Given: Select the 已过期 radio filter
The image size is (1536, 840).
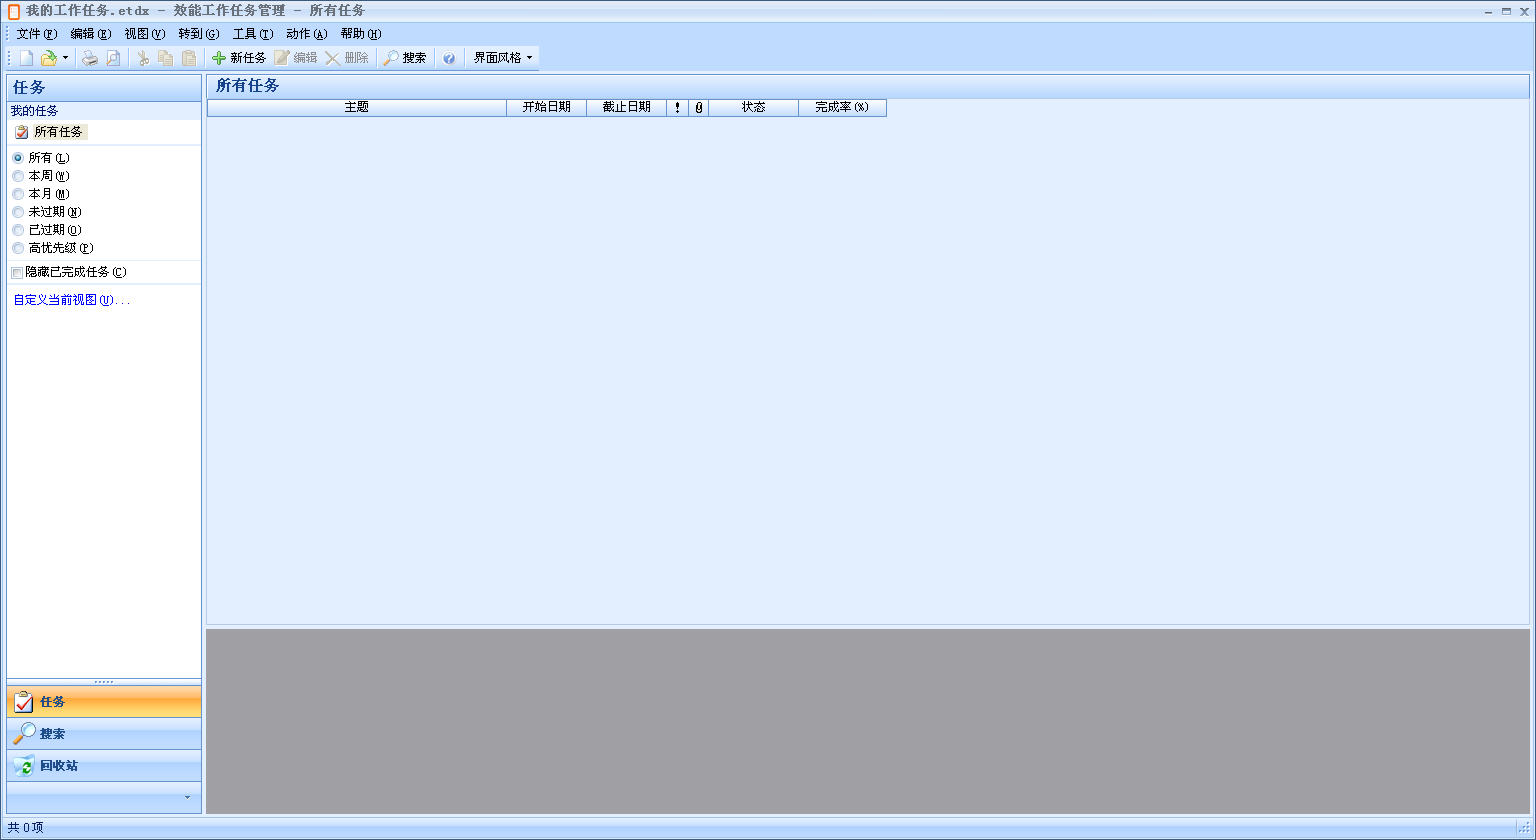Looking at the screenshot, I should 18,230.
